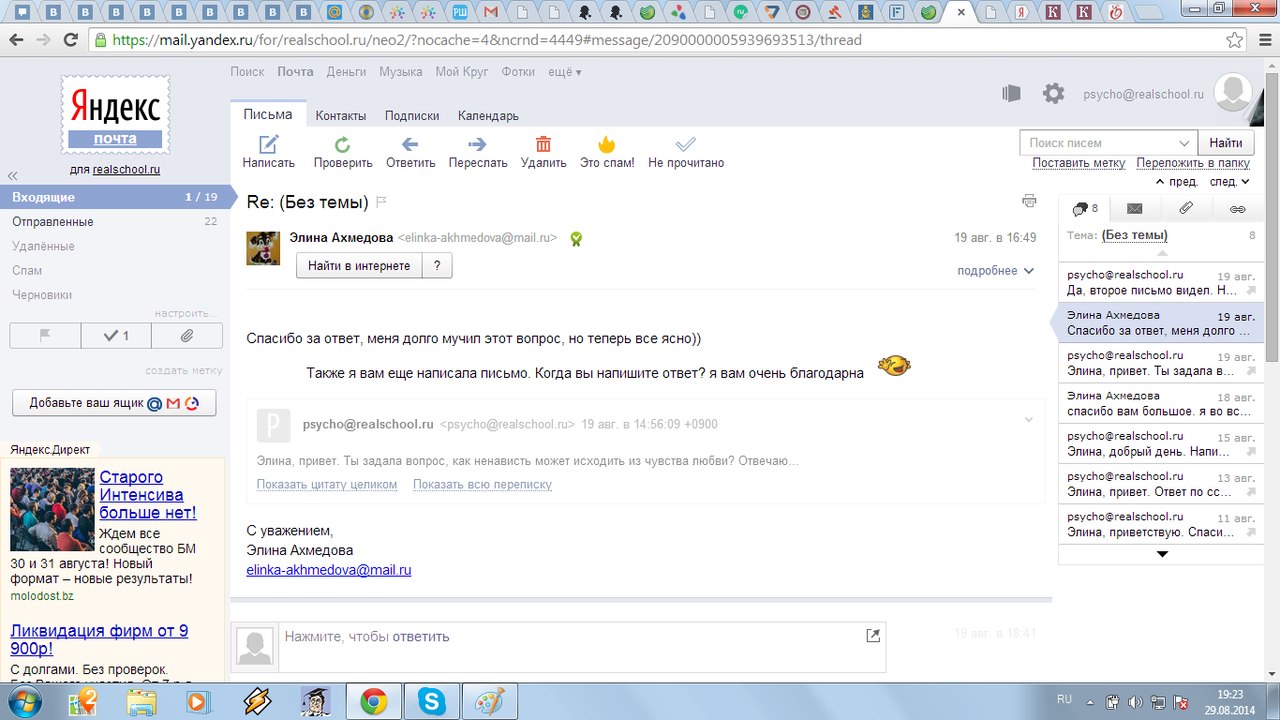
Task: Open settings via the gear icon
Action: tap(1053, 94)
